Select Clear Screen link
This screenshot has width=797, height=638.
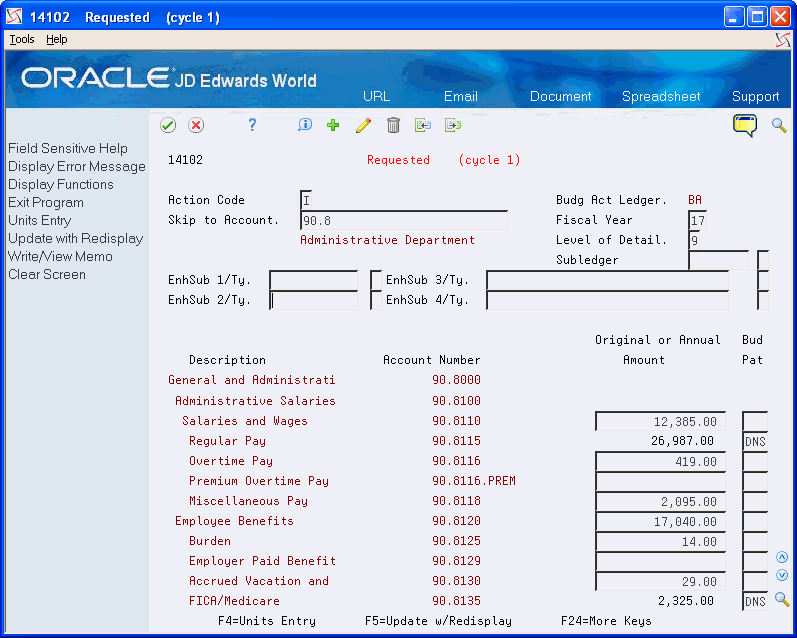(x=47, y=275)
